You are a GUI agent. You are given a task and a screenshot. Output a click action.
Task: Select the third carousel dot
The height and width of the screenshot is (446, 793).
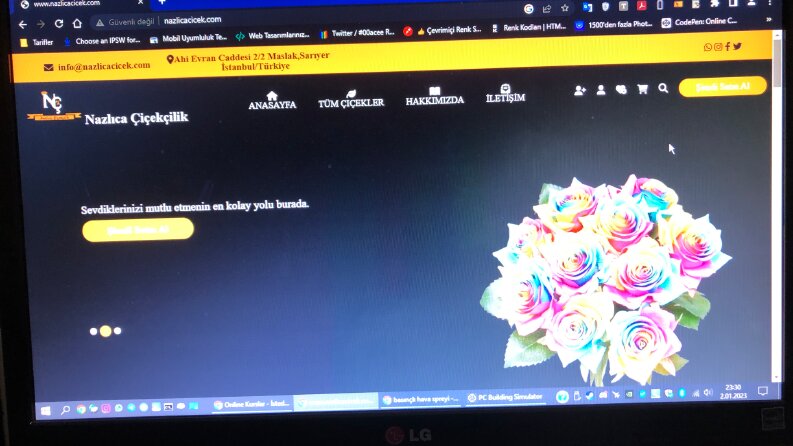pyautogui.click(x=117, y=331)
